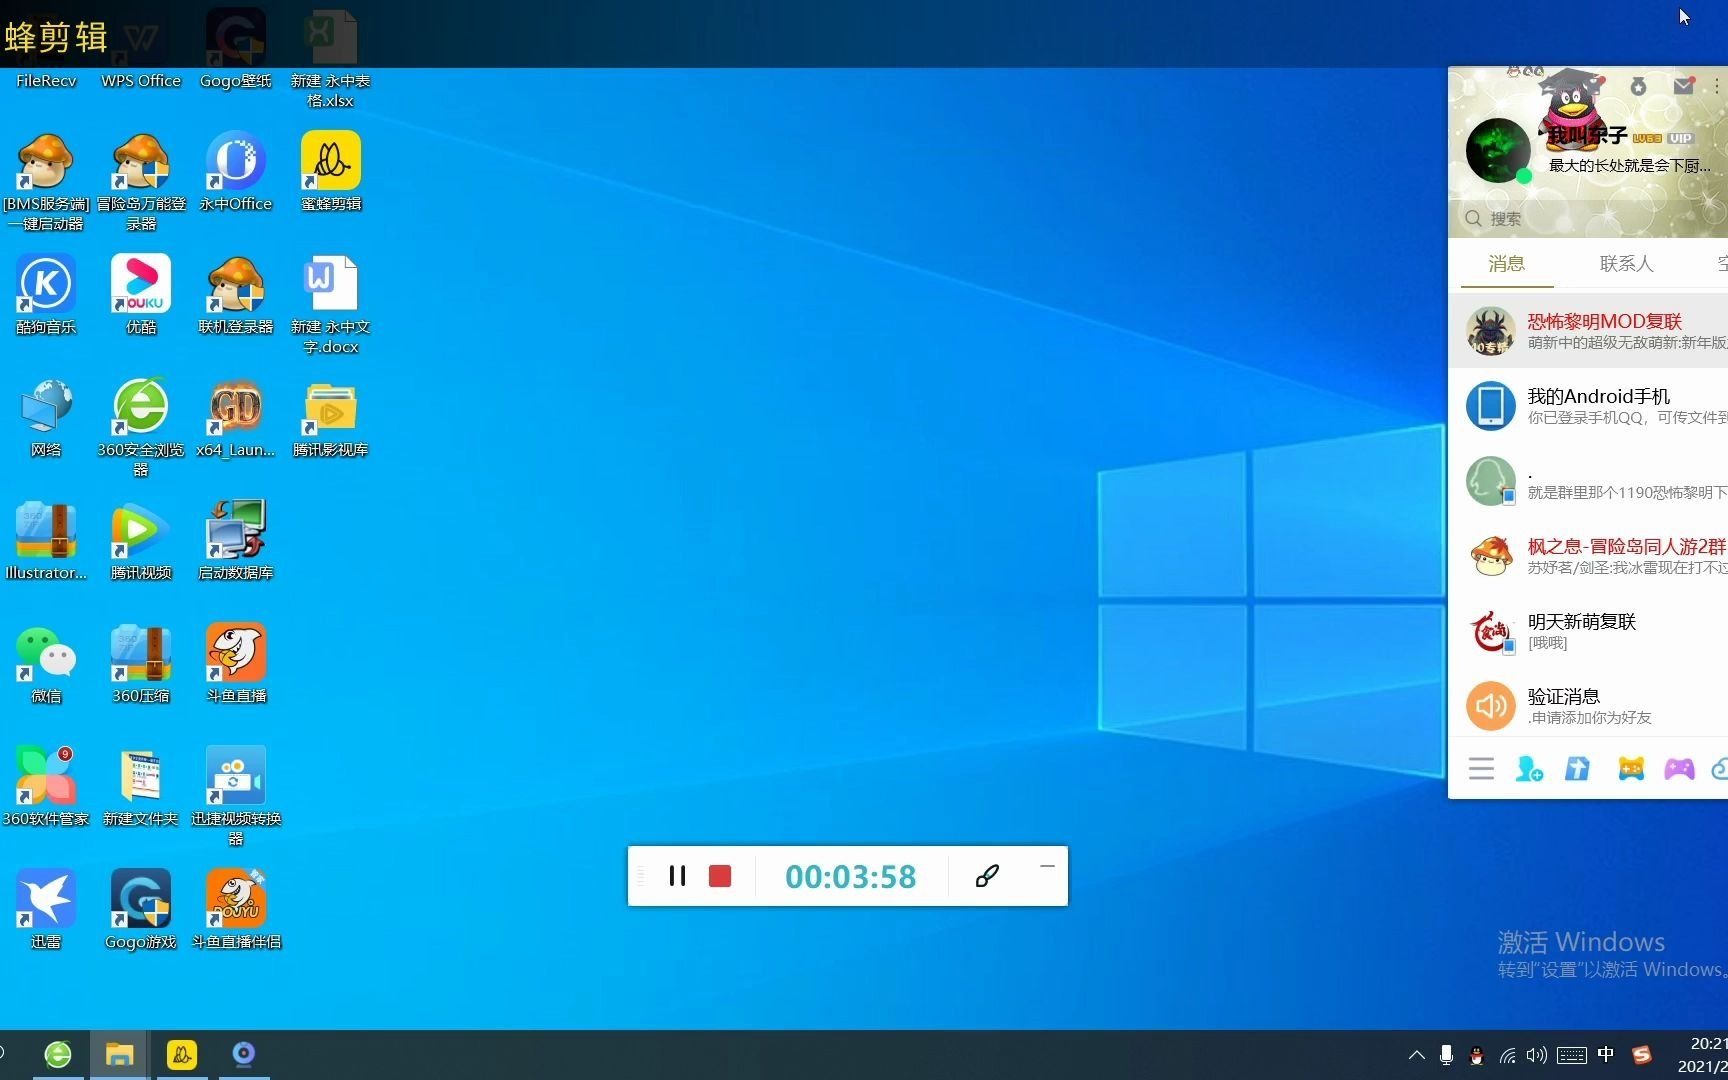Open 恐怖黎明MOD复联 chat
Image resolution: width=1728 pixels, height=1080 pixels.
(1588, 331)
